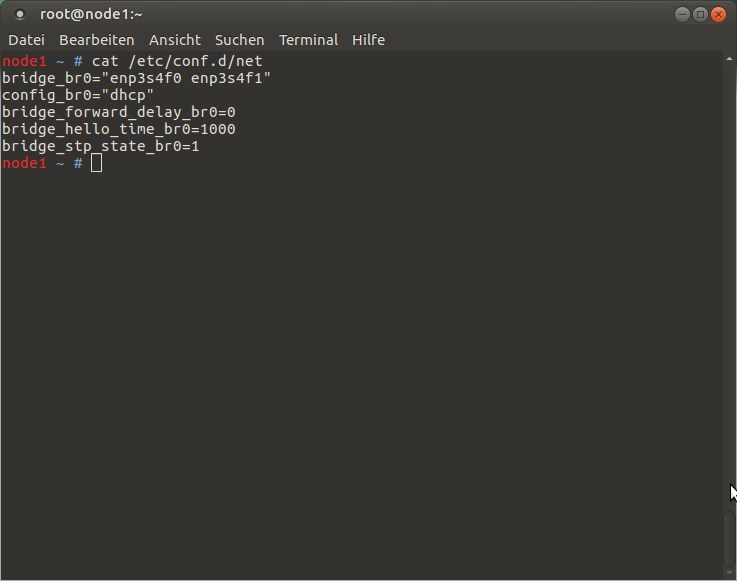Click the window icon left of title

(x=20, y=15)
